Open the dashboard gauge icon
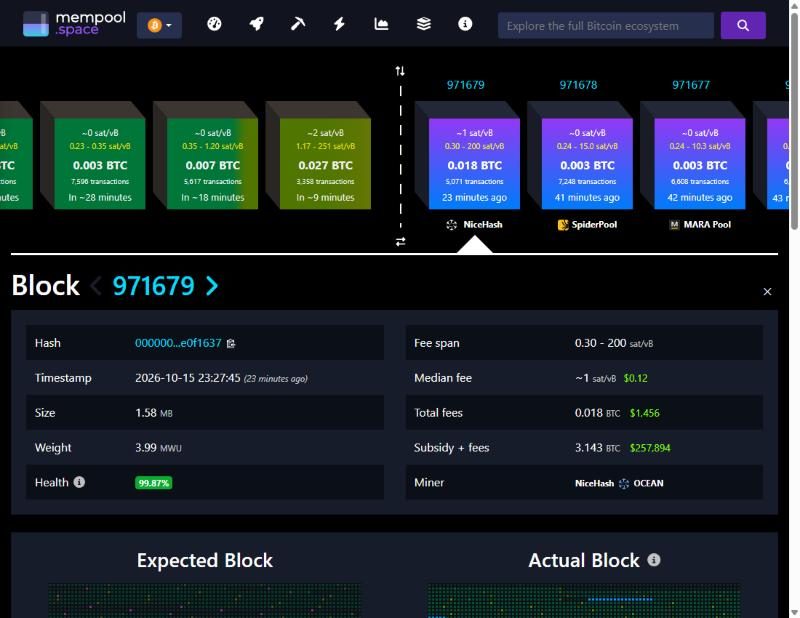The width and height of the screenshot is (800, 618). click(x=214, y=24)
